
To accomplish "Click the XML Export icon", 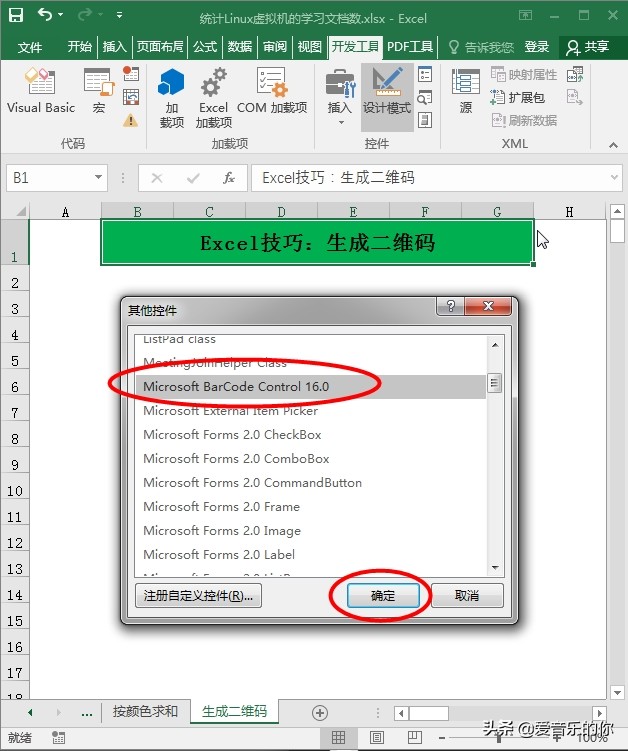I will tap(575, 97).
